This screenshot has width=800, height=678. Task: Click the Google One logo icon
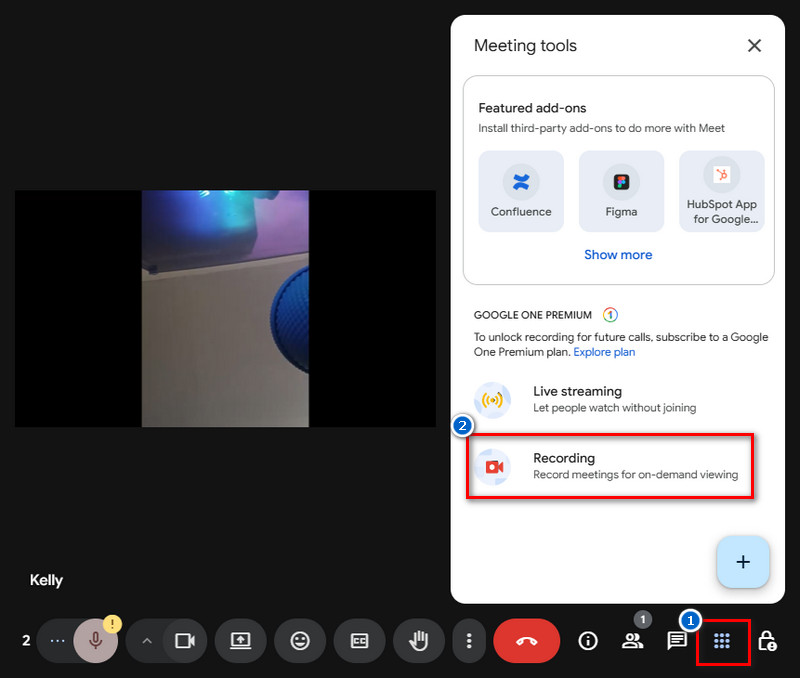pyautogui.click(x=610, y=315)
